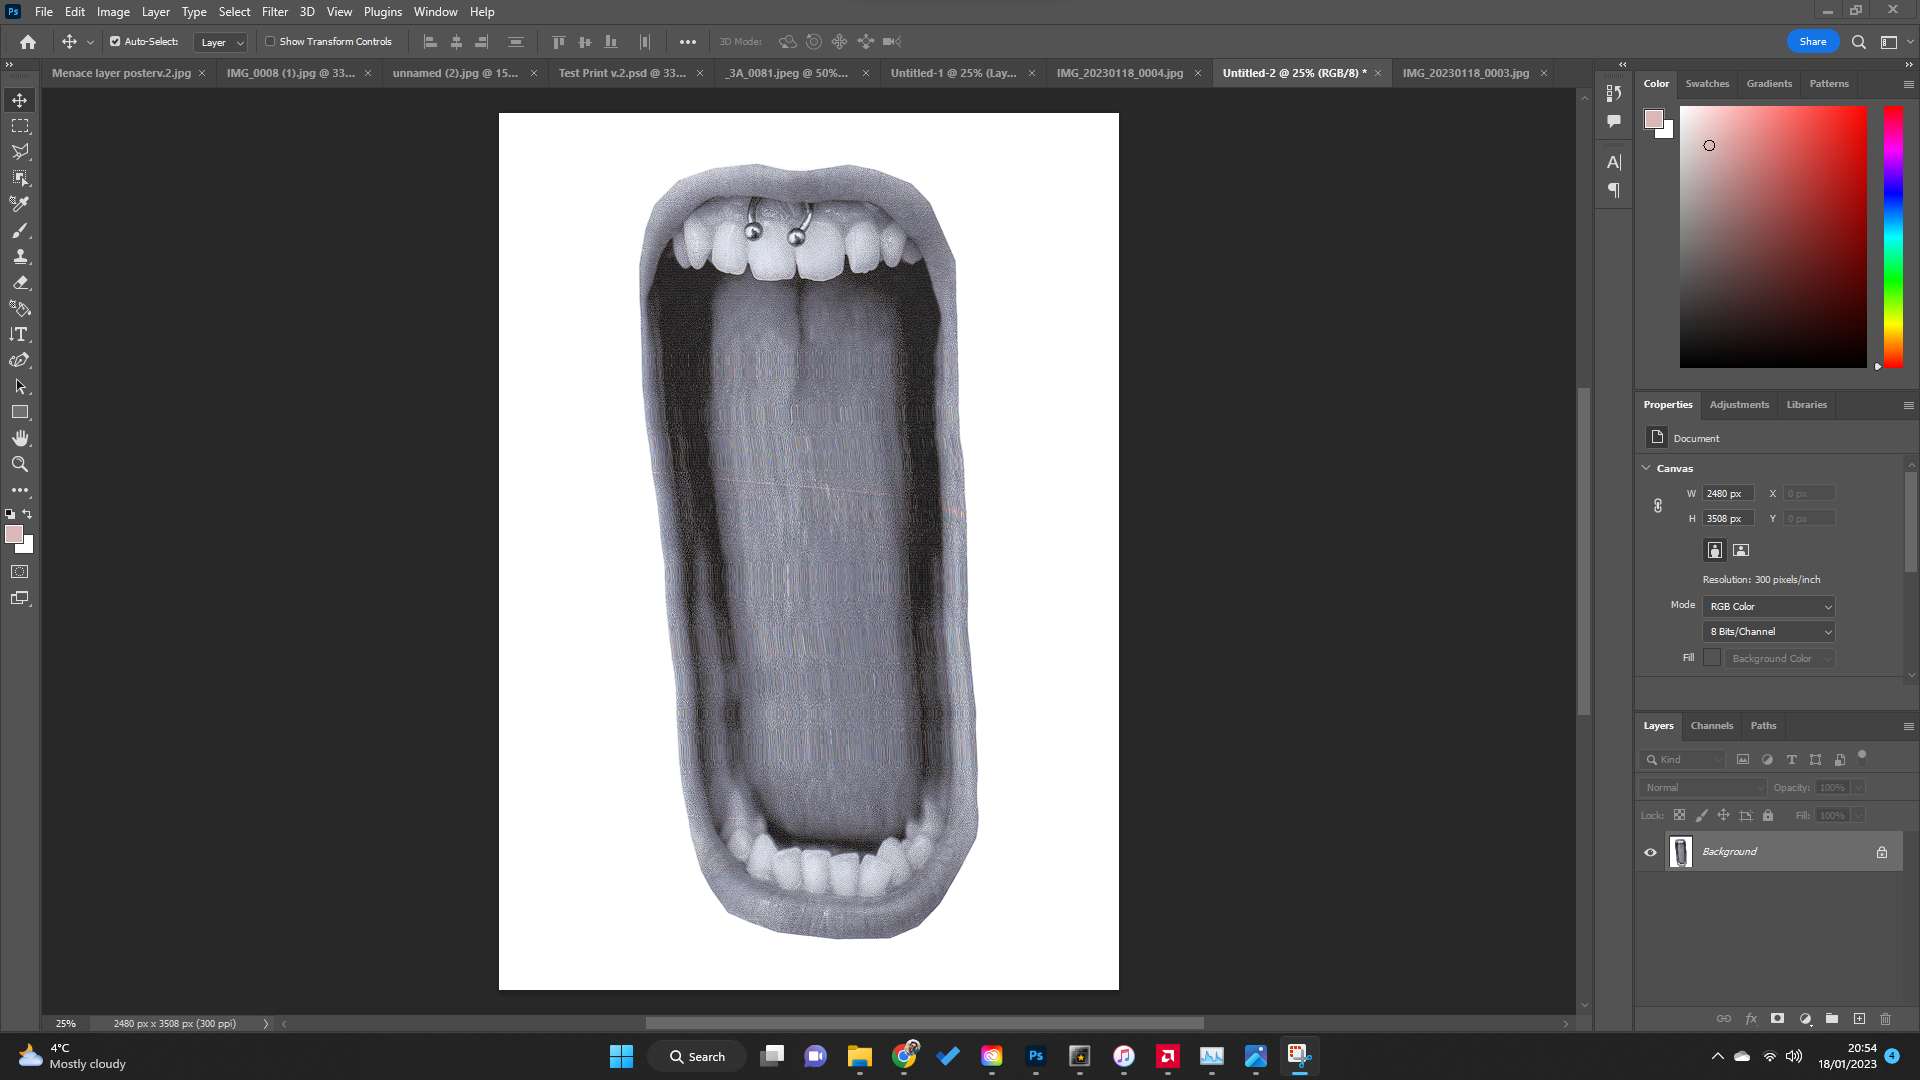The width and height of the screenshot is (1920, 1080).
Task: Open the IMG_20230118_0004.jpg document tab
Action: coord(1122,73)
